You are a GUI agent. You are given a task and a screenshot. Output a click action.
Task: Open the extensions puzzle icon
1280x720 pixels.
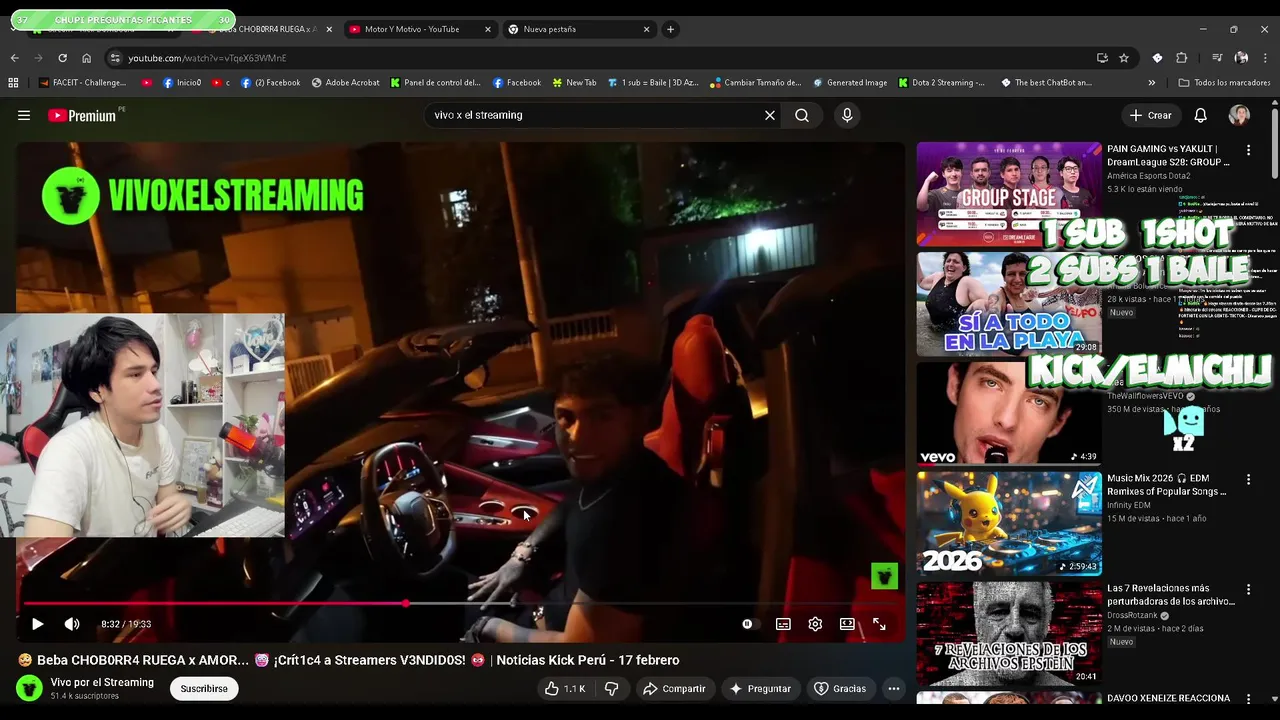tap(1181, 58)
